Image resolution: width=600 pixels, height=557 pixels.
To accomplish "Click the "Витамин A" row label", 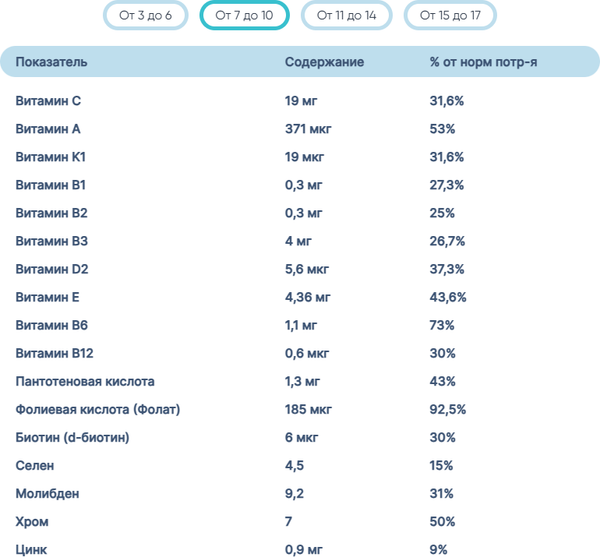I will click(x=49, y=129).
